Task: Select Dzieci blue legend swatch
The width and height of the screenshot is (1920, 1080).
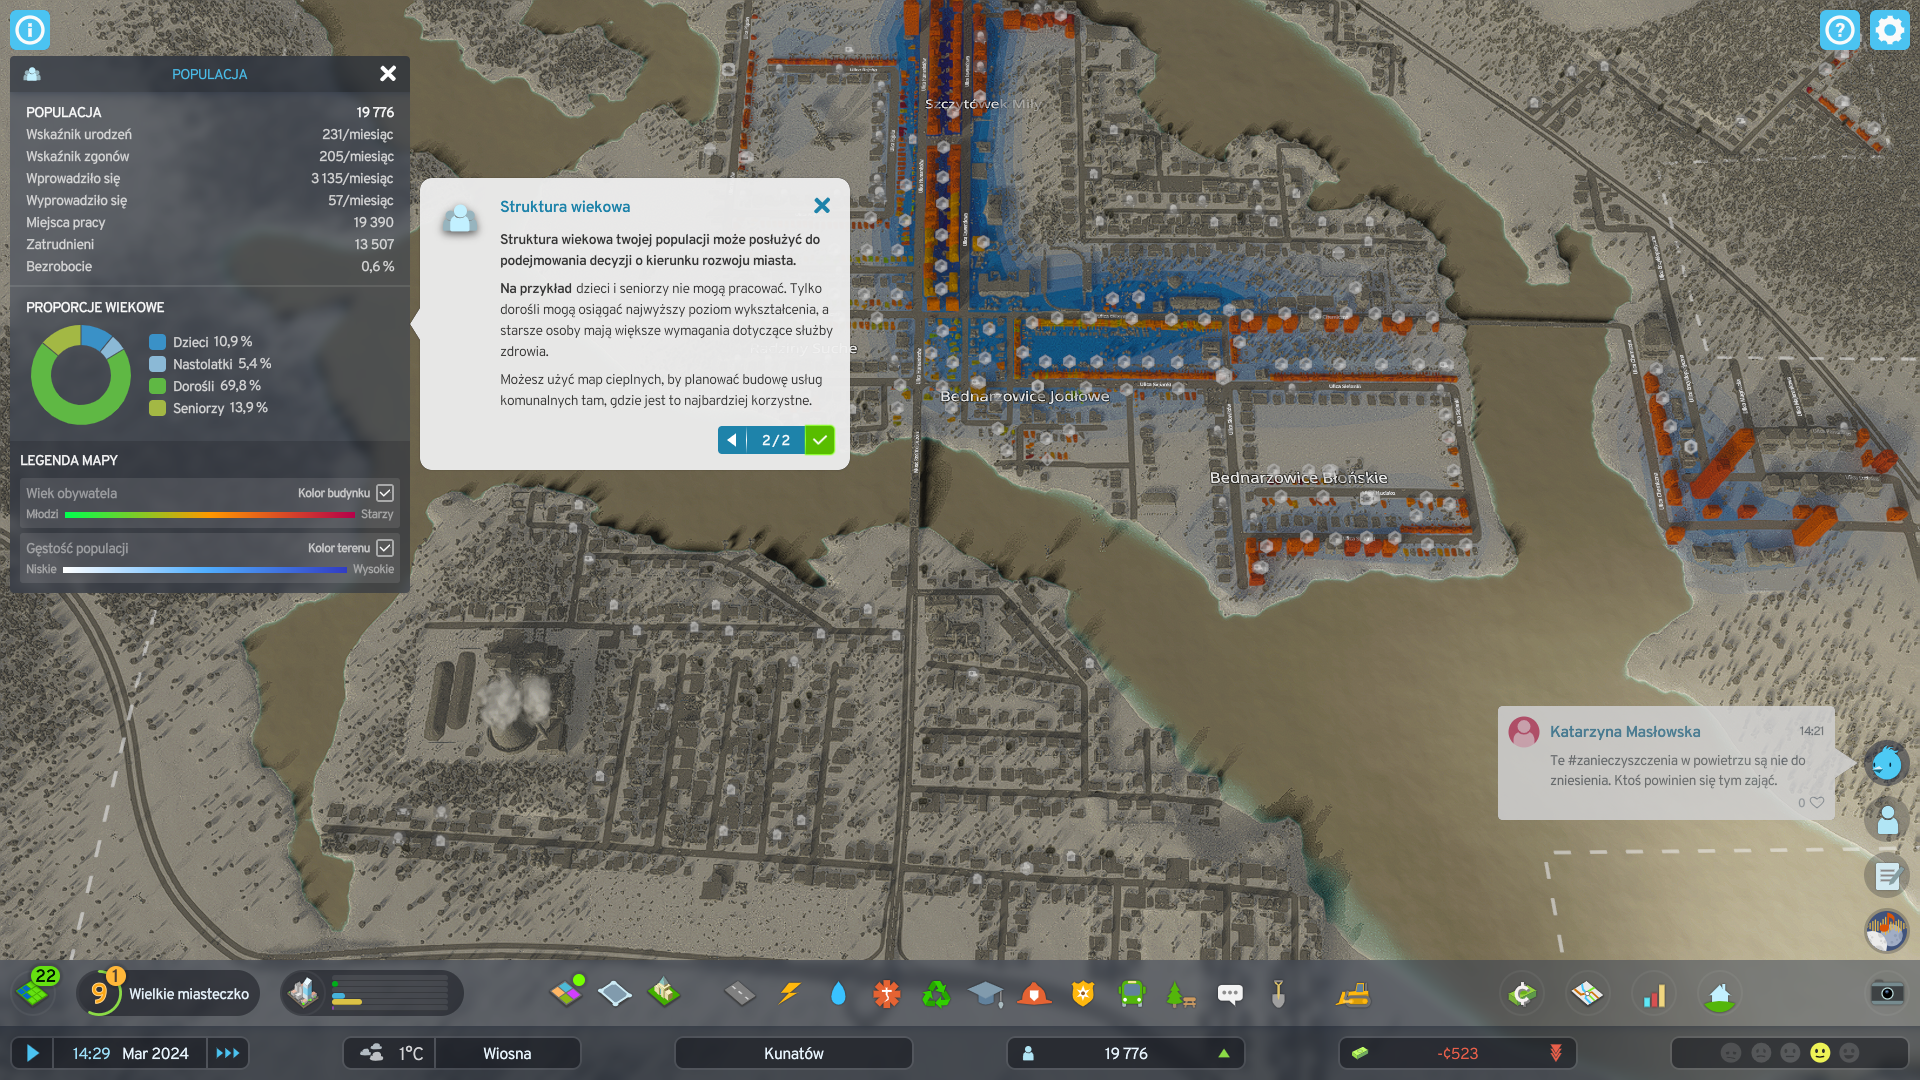Action: point(157,342)
